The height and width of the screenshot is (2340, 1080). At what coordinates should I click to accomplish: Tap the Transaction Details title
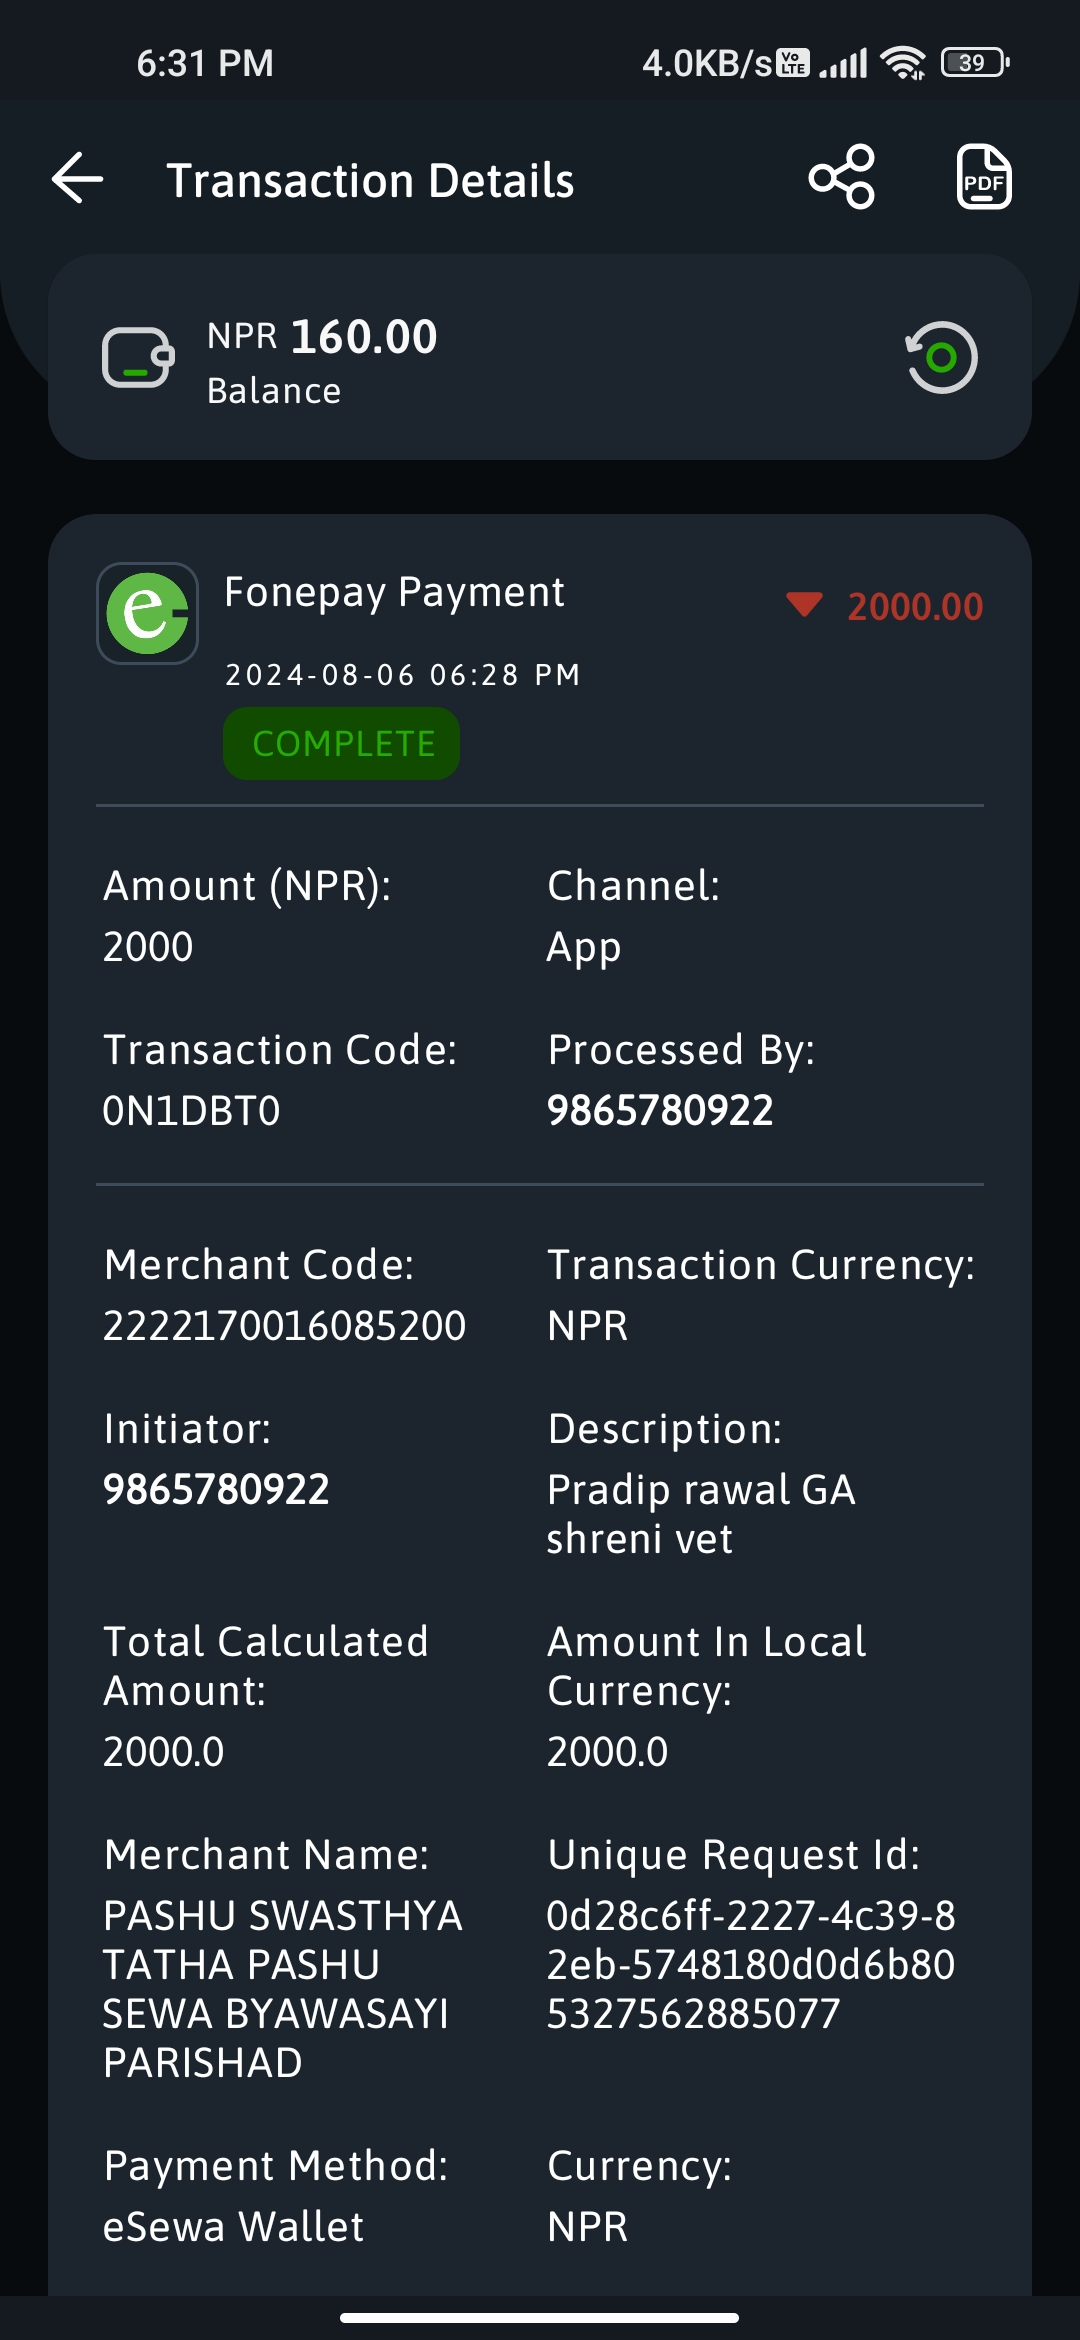tap(370, 181)
